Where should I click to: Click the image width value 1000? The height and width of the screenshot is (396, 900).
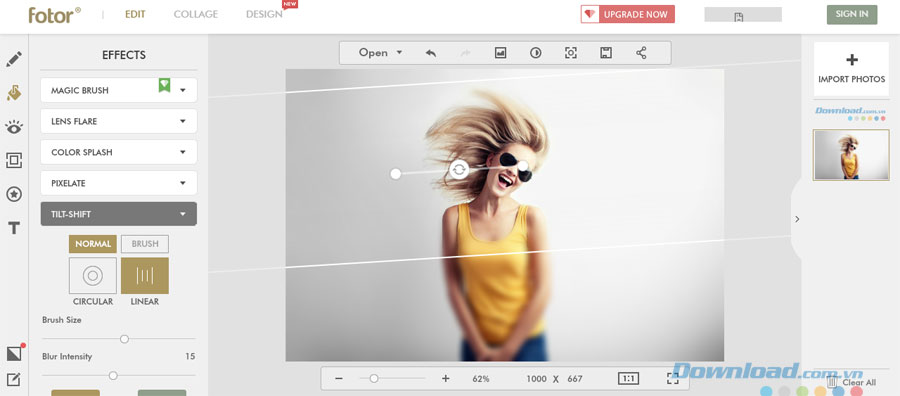click(536, 379)
